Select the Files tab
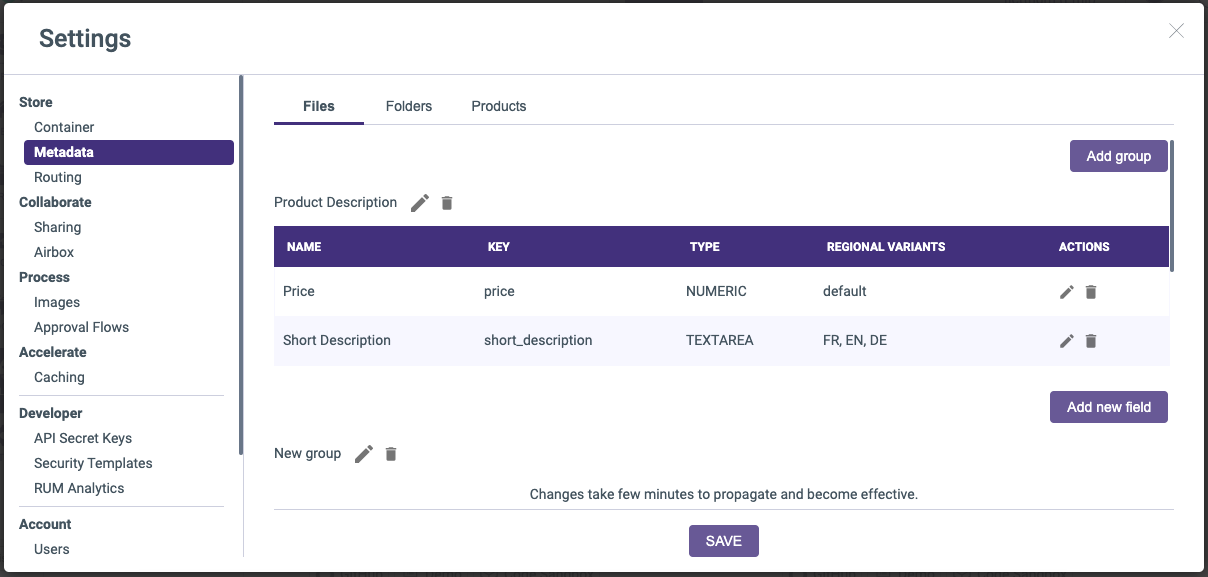This screenshot has height=577, width=1208. click(x=319, y=106)
